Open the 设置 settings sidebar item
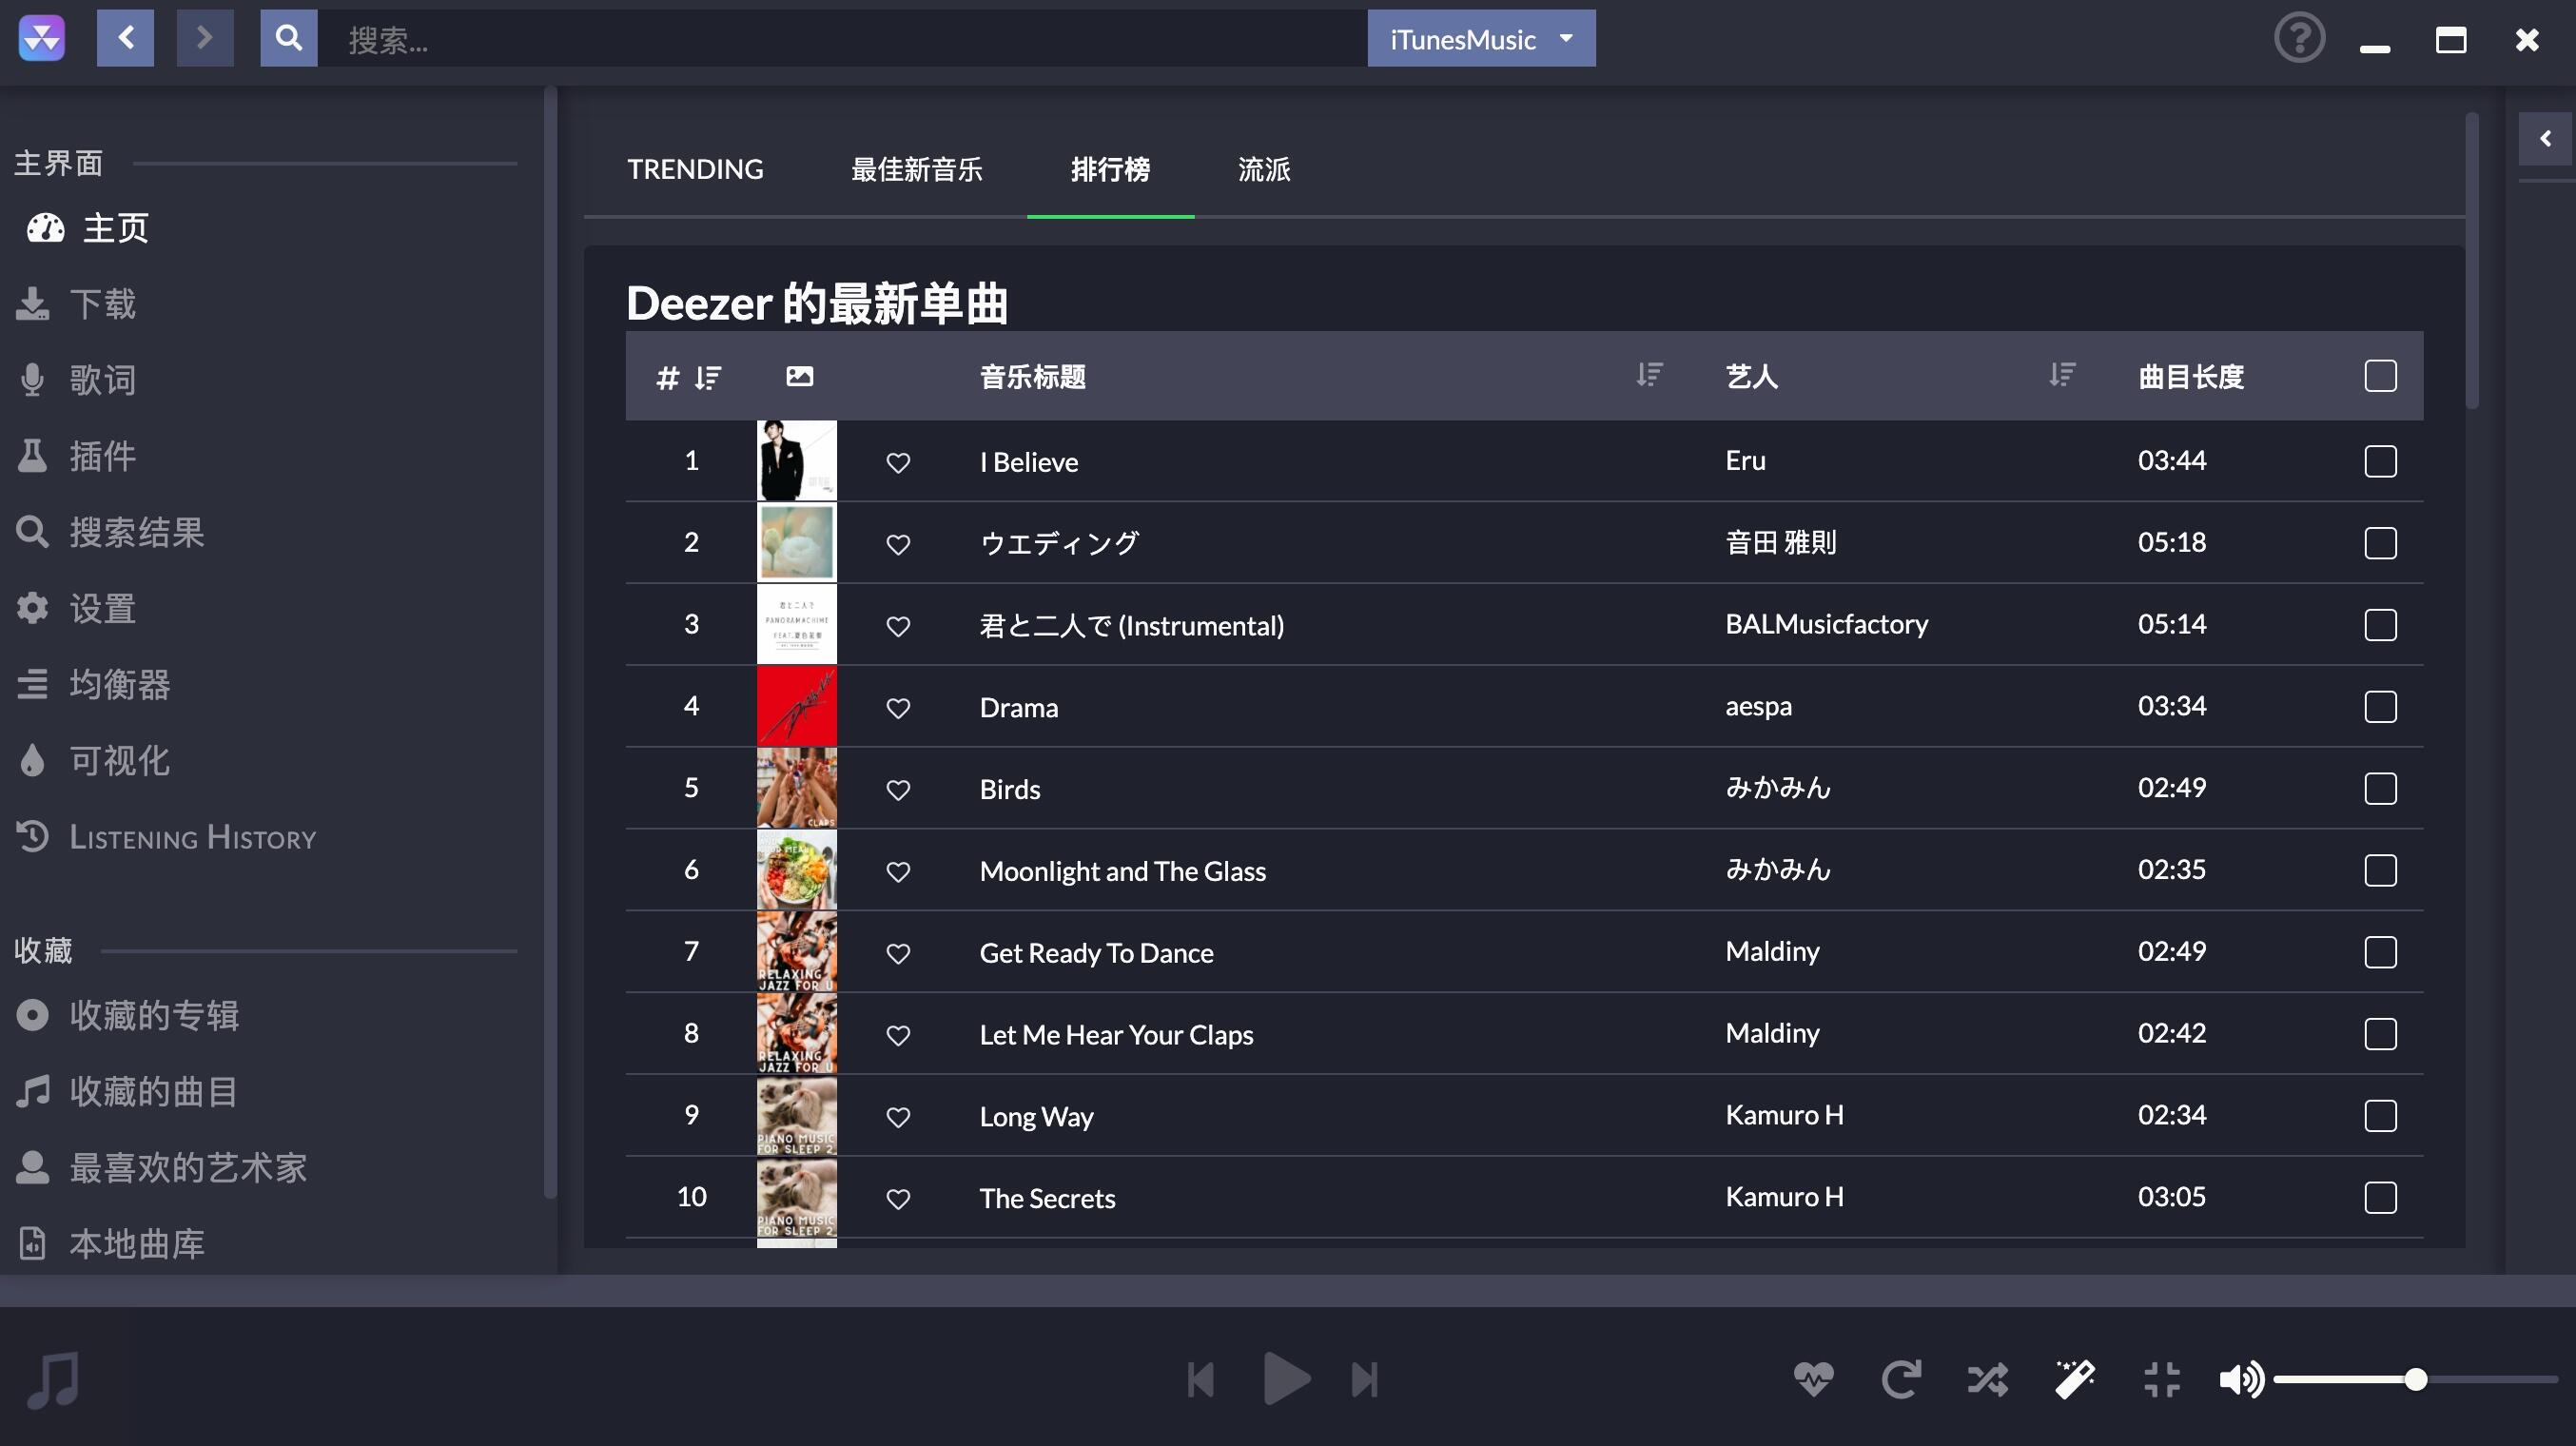 click(x=76, y=608)
